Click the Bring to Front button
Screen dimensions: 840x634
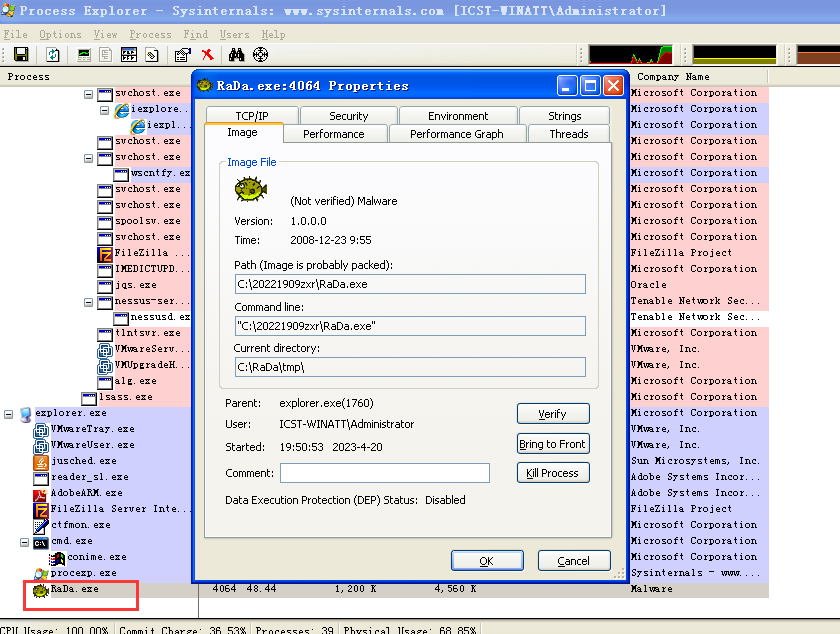553,444
